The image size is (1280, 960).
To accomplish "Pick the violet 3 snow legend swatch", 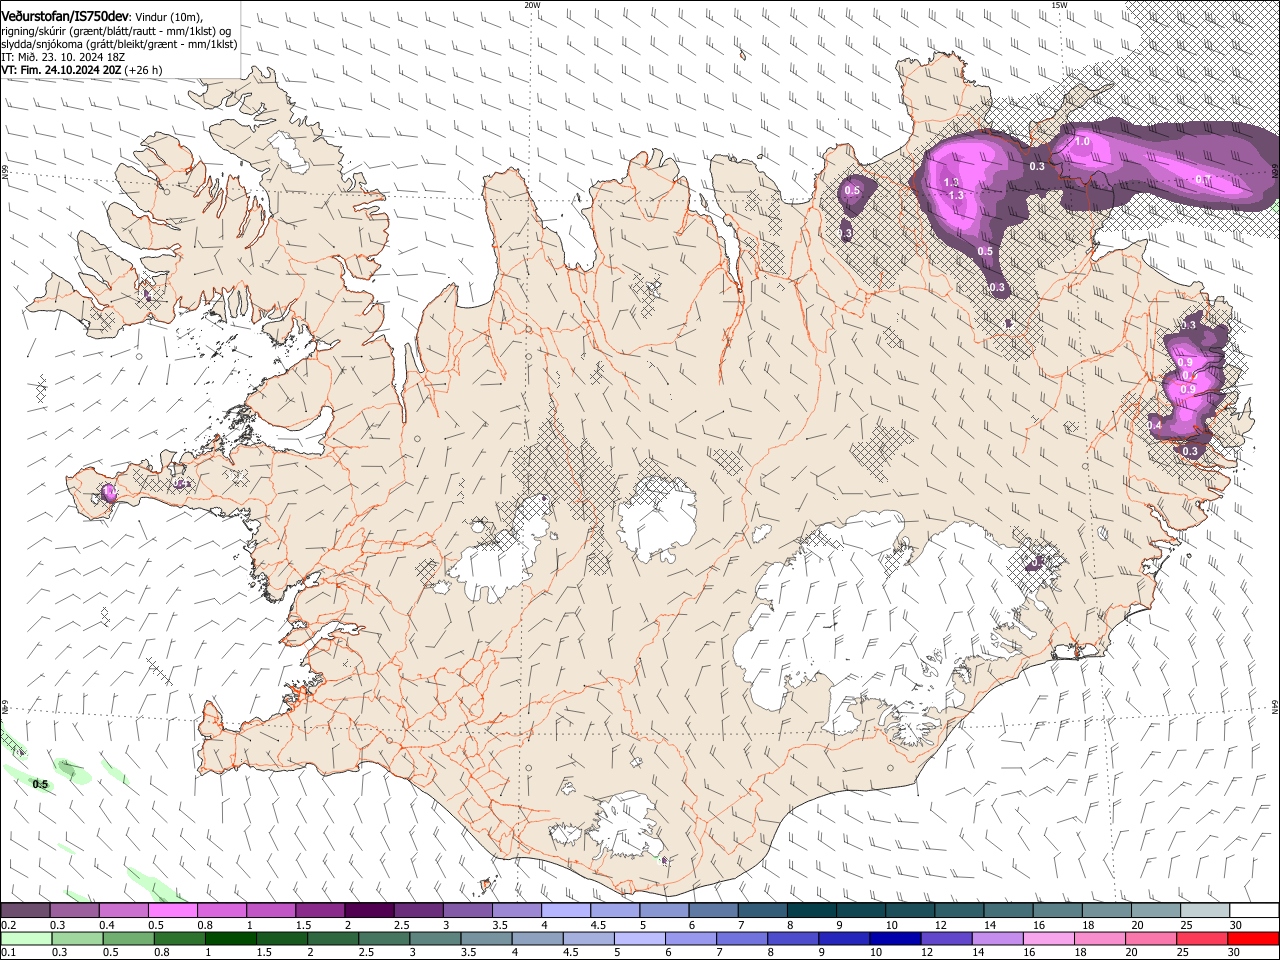I will click(468, 911).
